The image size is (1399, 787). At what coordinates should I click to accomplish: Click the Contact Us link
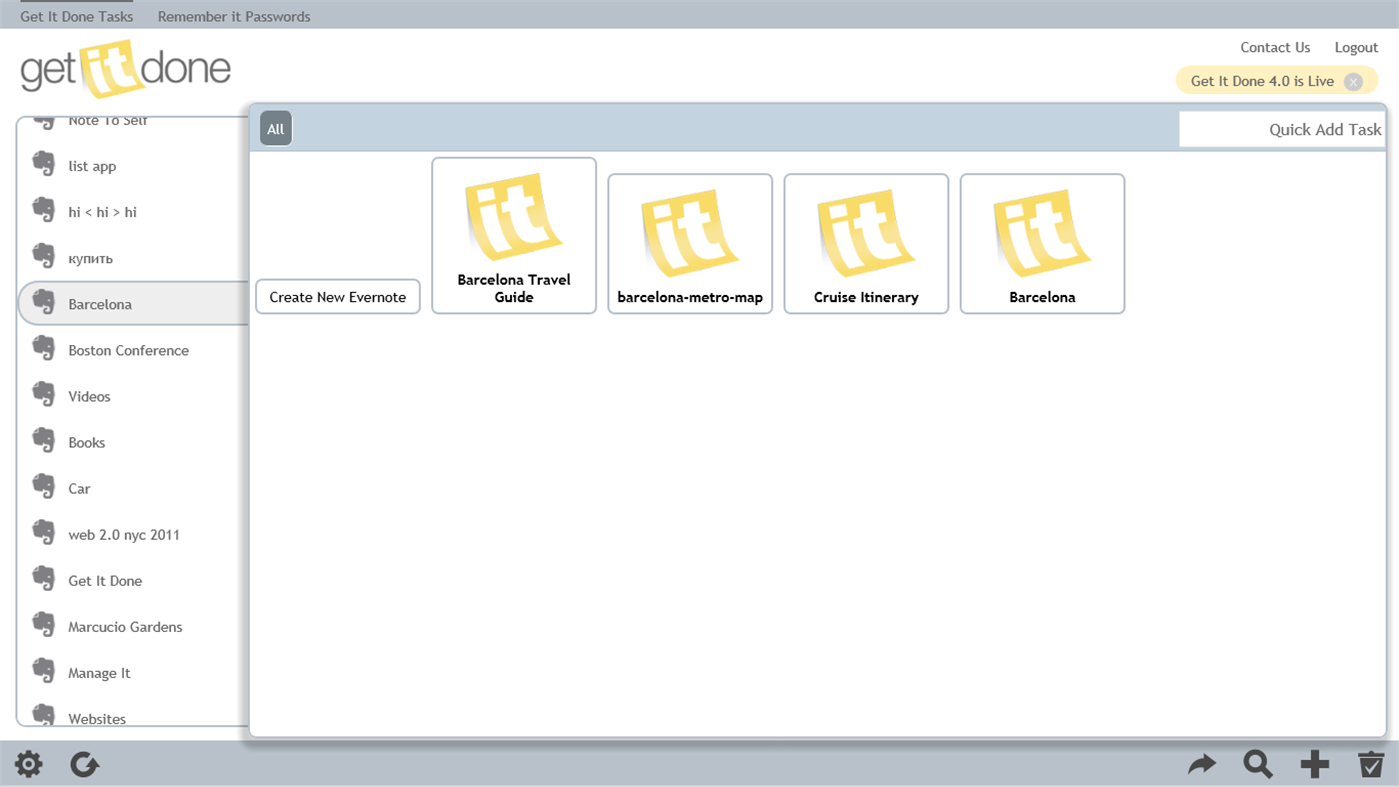1275,47
